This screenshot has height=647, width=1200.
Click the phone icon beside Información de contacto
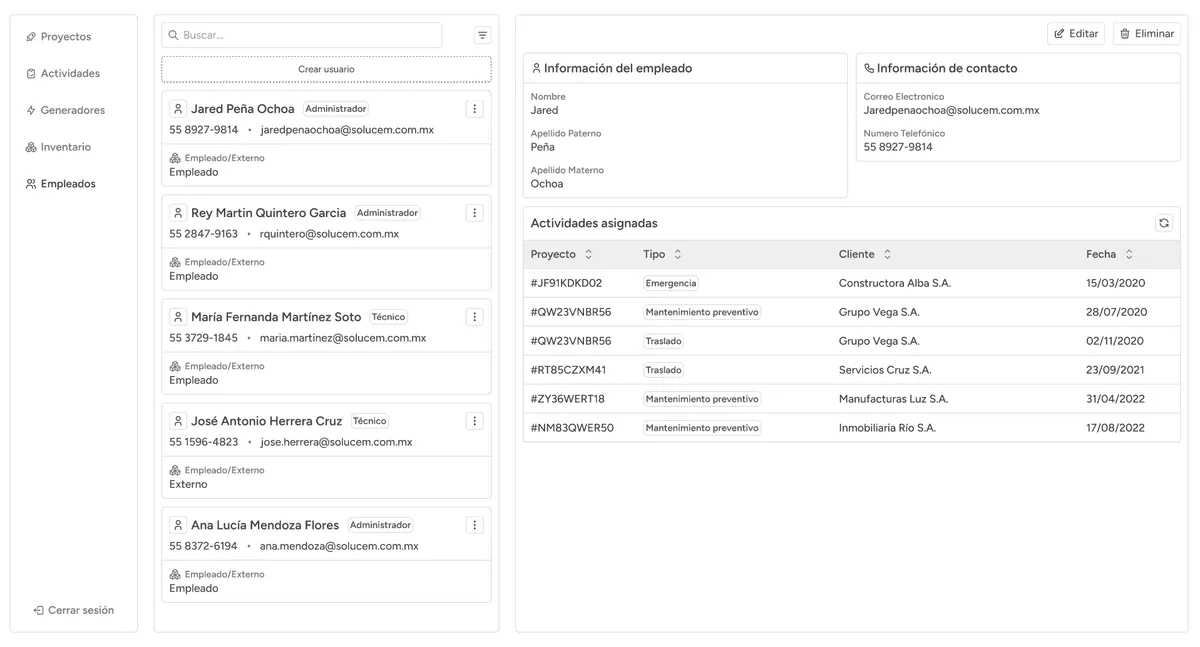[867, 68]
